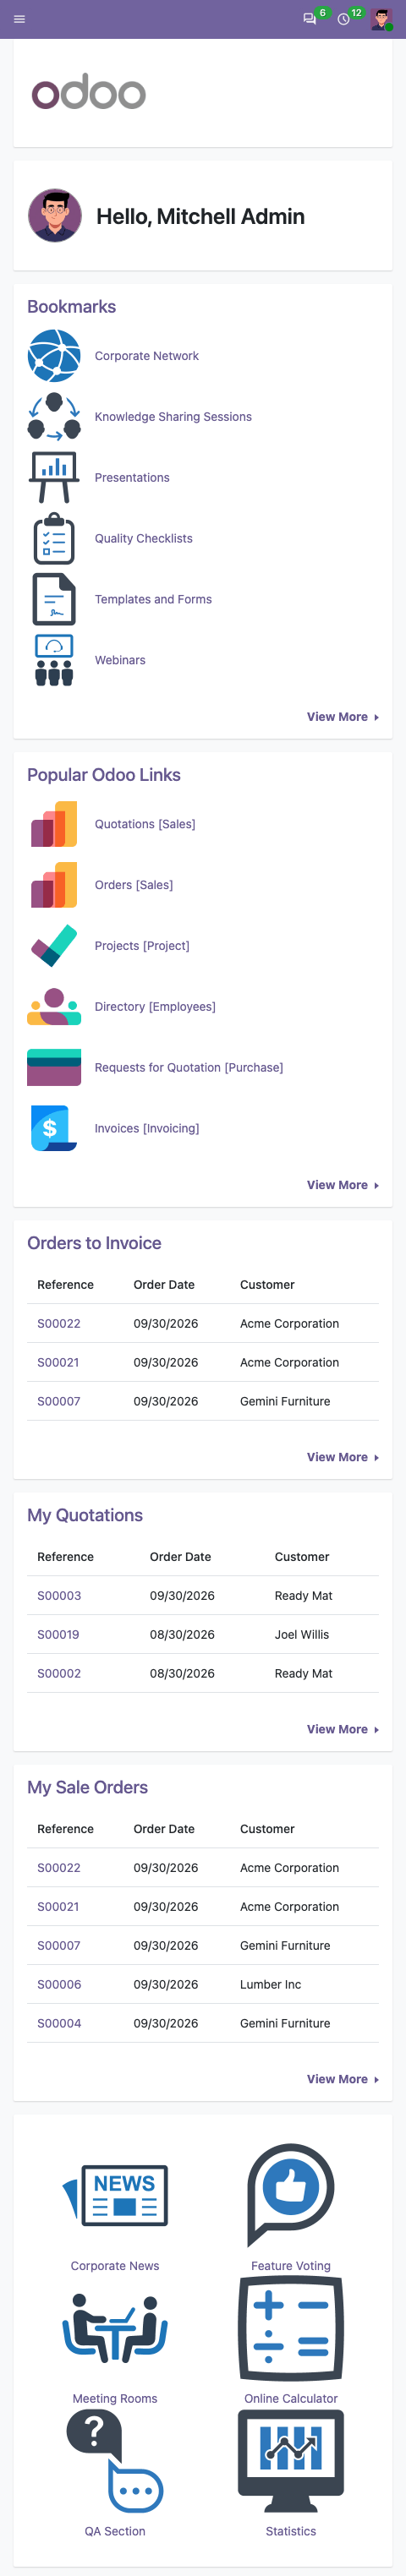Open S00021 in Orders to Invoice
This screenshot has width=406, height=2576.
point(58,1363)
